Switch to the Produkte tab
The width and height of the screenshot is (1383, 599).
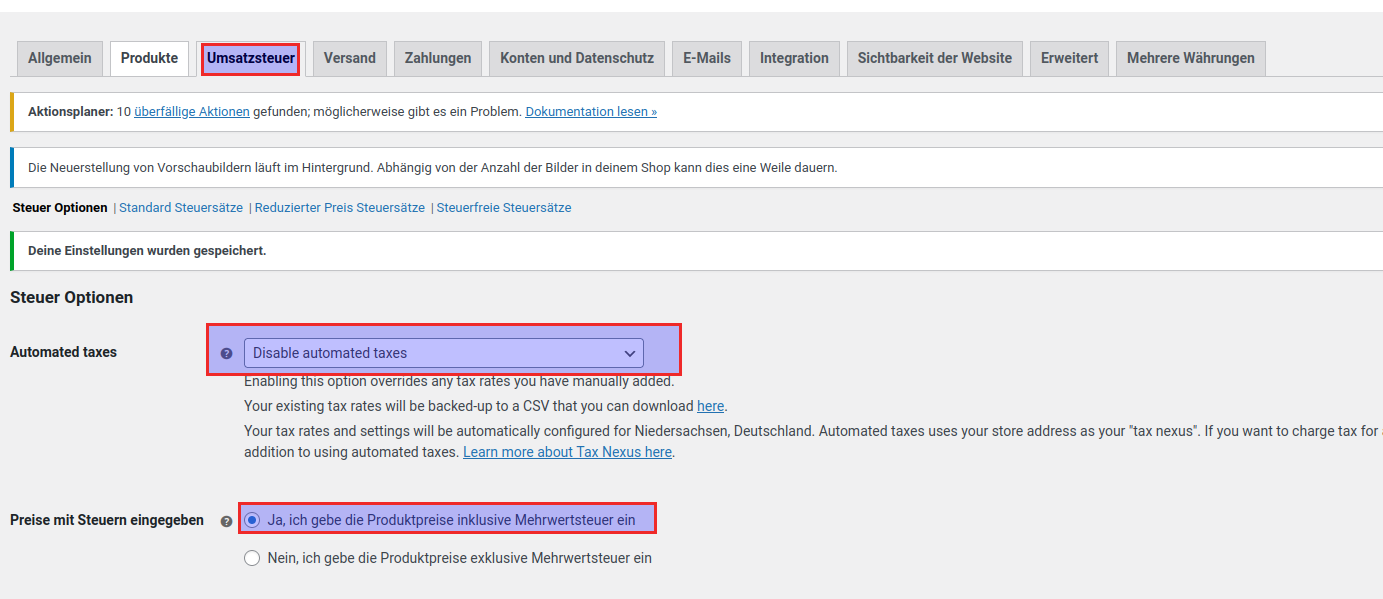(x=149, y=58)
